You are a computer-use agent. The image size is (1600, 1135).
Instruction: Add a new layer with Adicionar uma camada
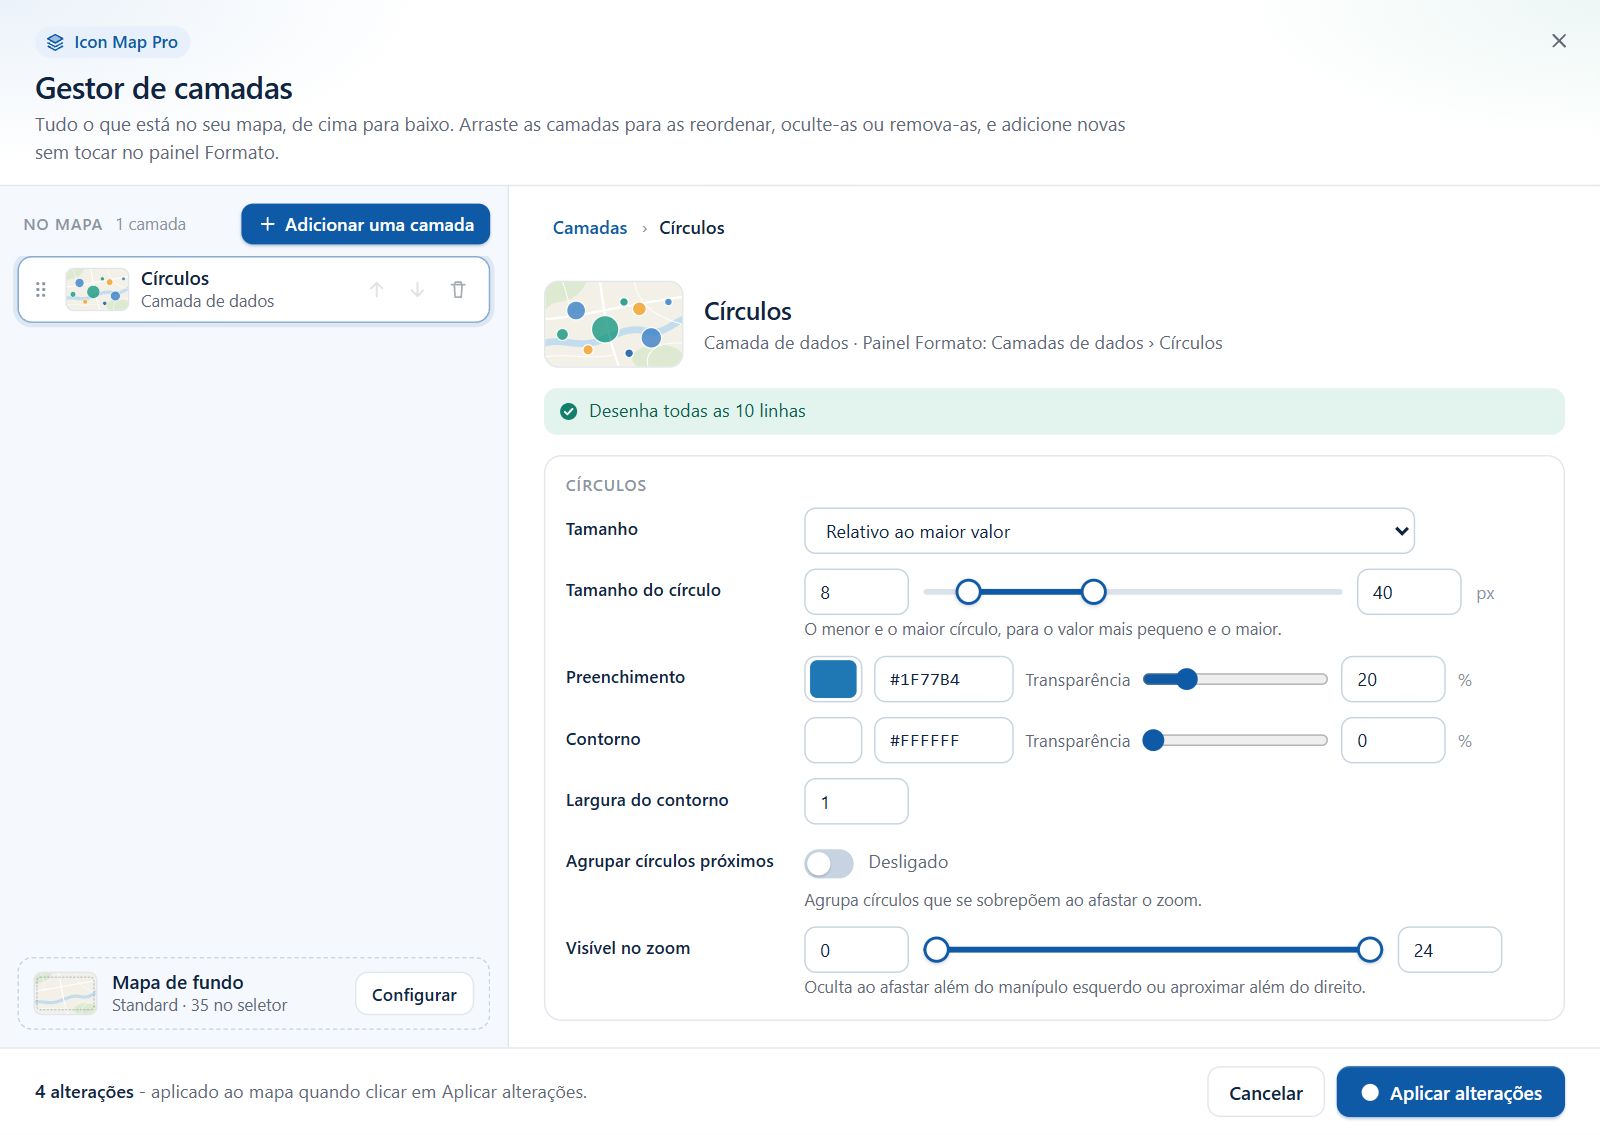tap(365, 224)
